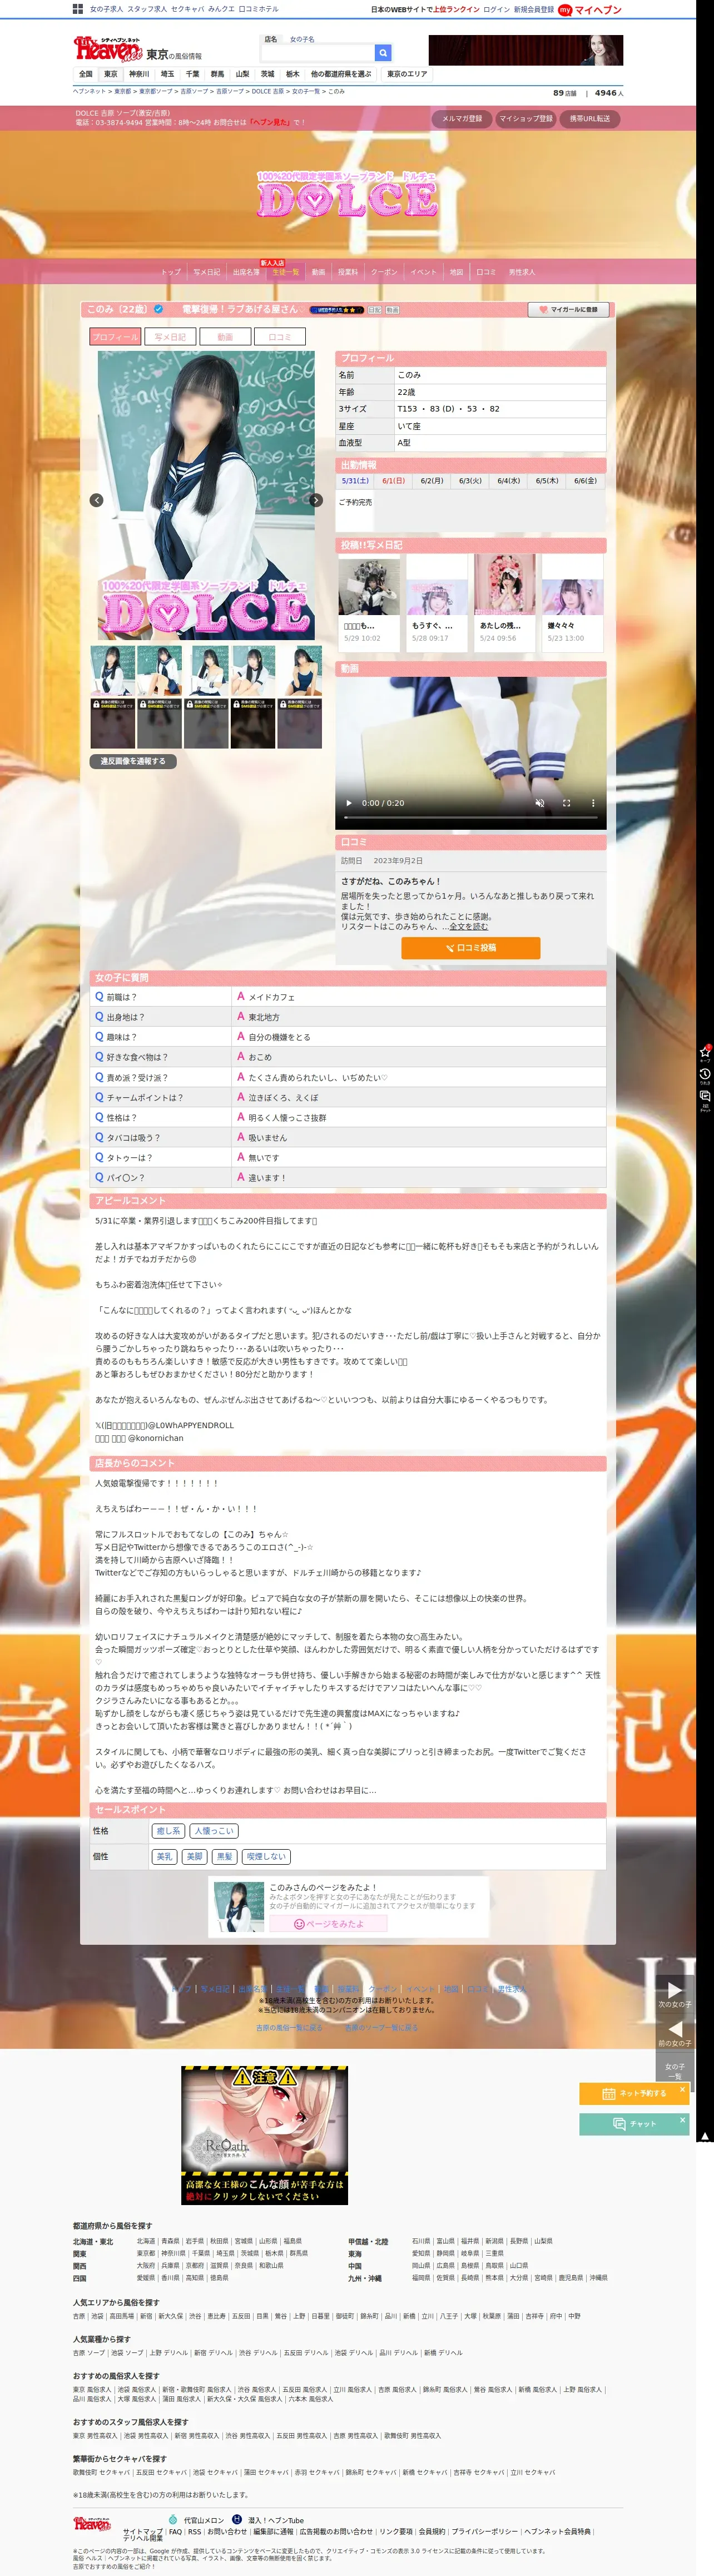The width and height of the screenshot is (714, 2576).
Task: Select the 6/4(水) schedule date
Action: [509, 481]
